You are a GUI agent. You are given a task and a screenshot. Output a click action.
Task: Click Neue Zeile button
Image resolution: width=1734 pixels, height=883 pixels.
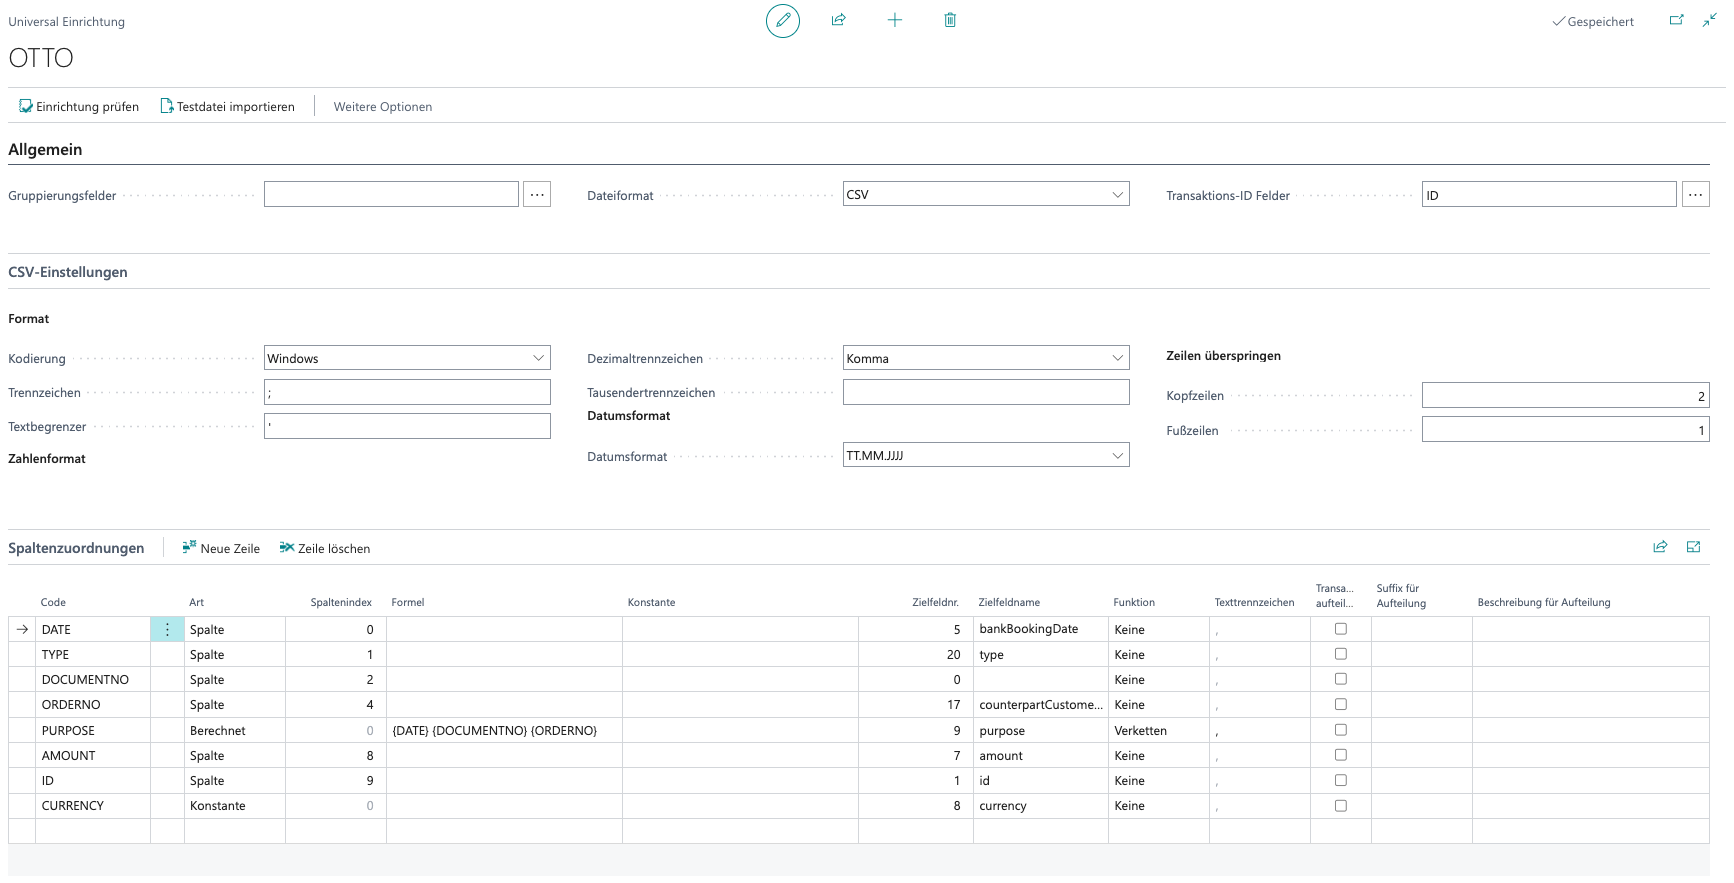click(x=221, y=548)
